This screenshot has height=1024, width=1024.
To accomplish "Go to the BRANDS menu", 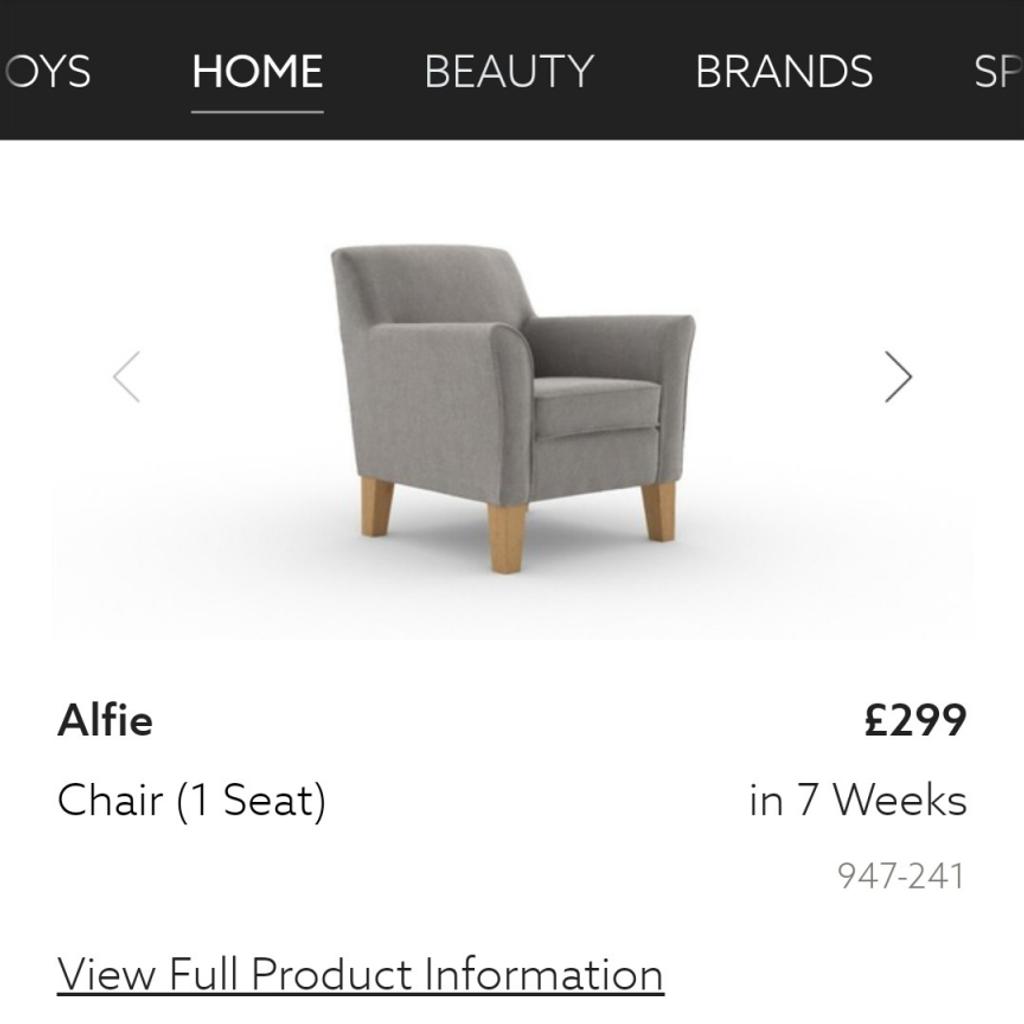I will pyautogui.click(x=784, y=72).
